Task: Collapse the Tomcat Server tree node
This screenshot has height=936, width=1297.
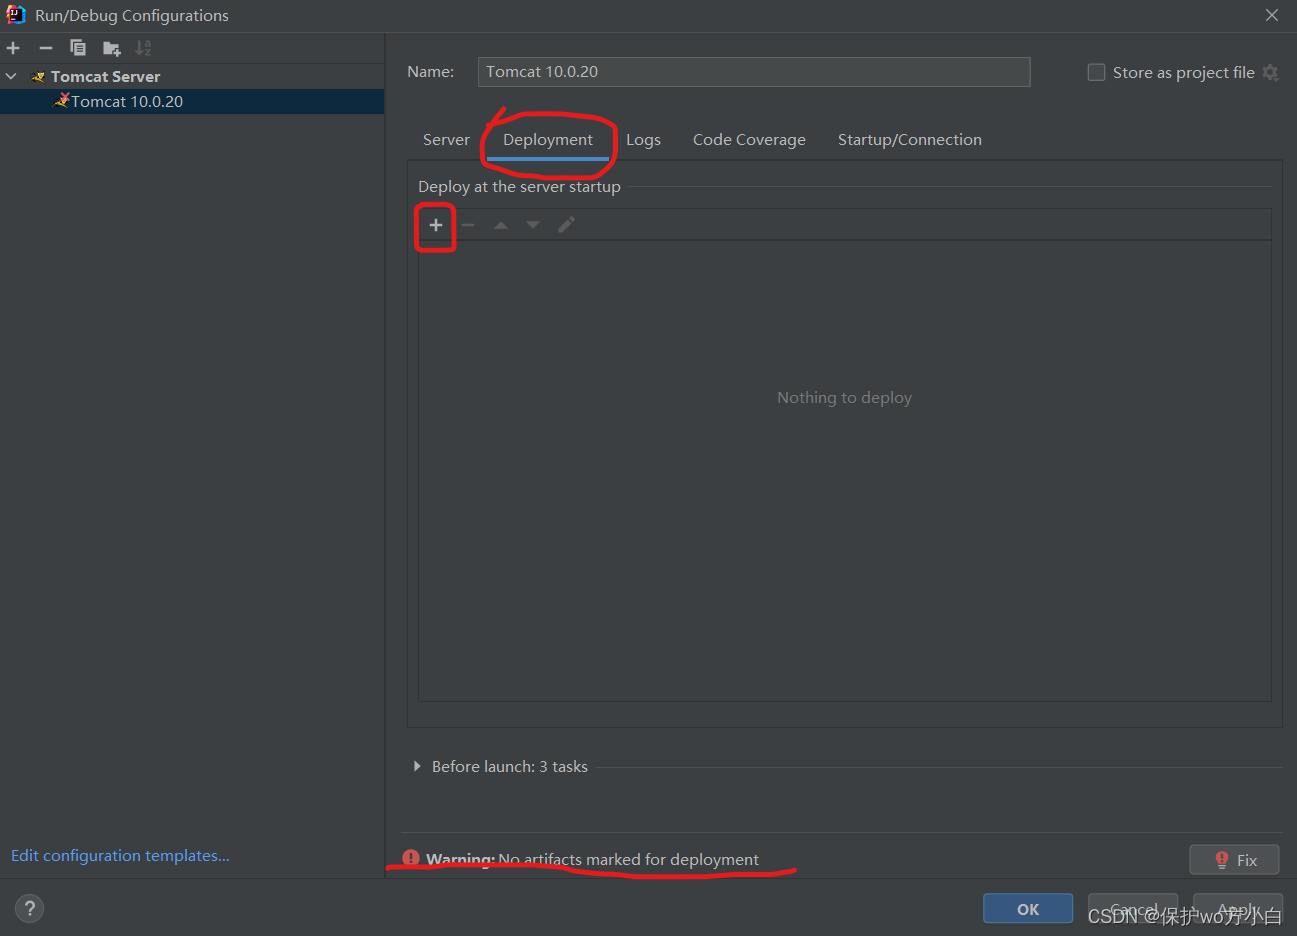Action: [x=12, y=76]
